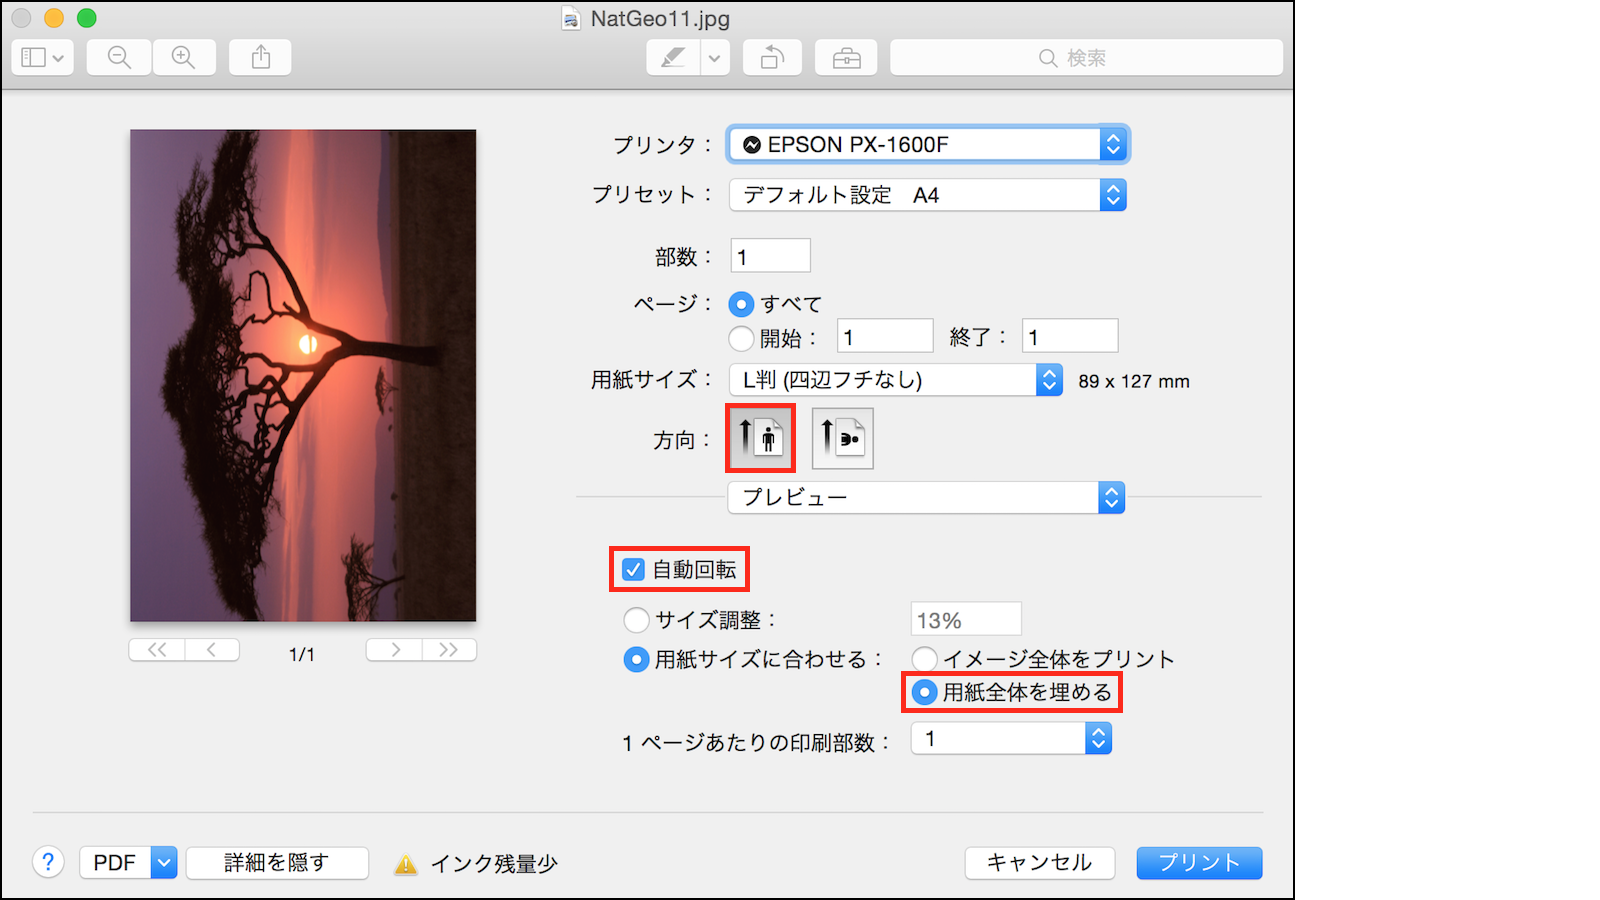Open the プレビュー options dropdown
Image resolution: width=1600 pixels, height=900 pixels.
point(926,497)
